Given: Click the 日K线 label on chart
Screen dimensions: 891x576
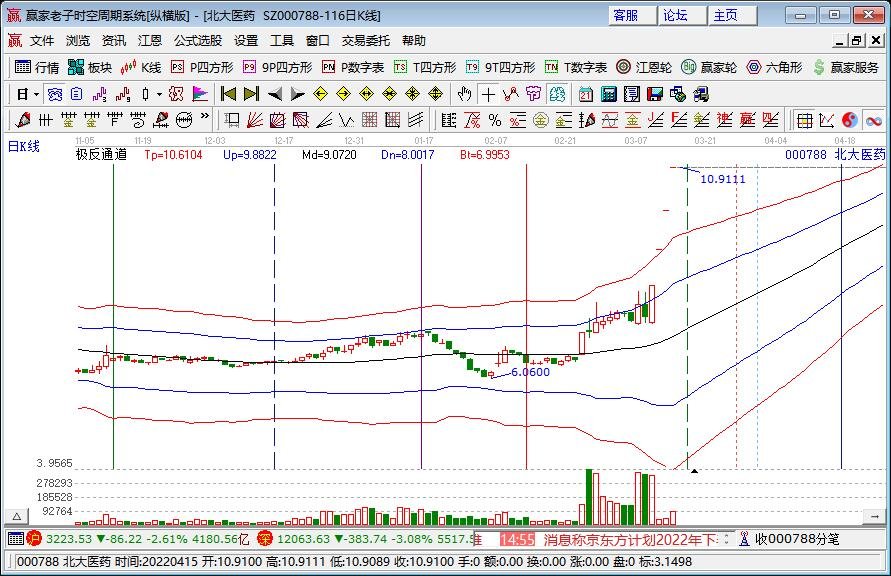Looking at the screenshot, I should [23, 147].
